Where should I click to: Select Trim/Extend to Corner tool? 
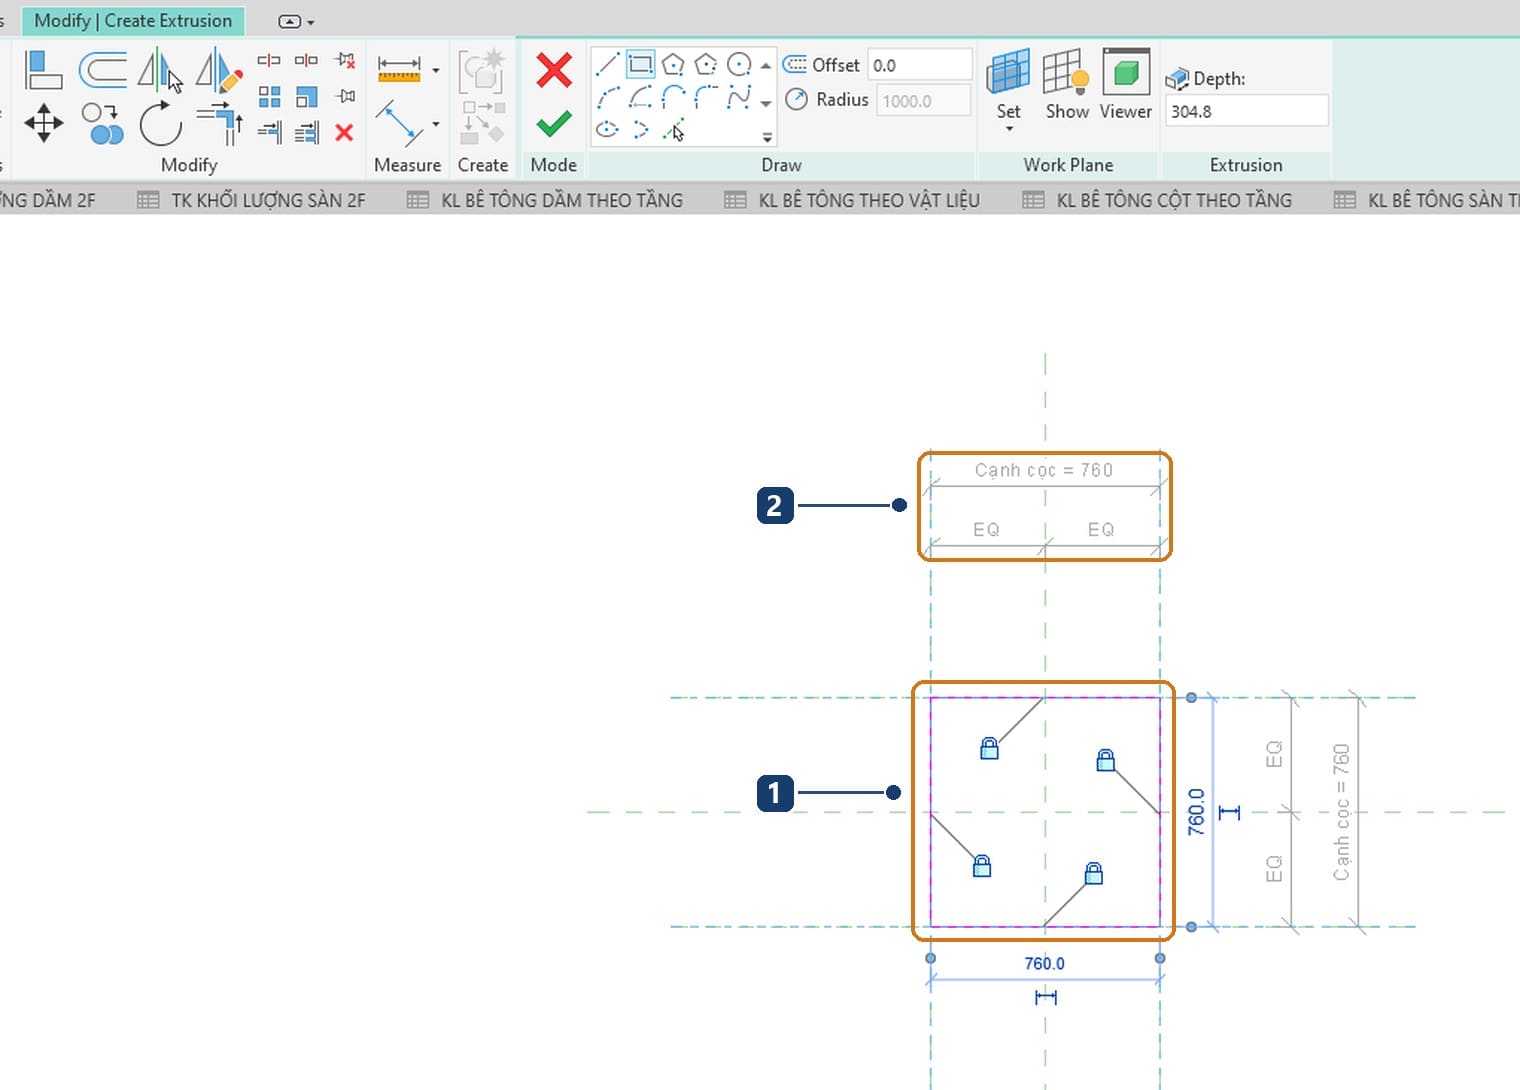[x=220, y=123]
